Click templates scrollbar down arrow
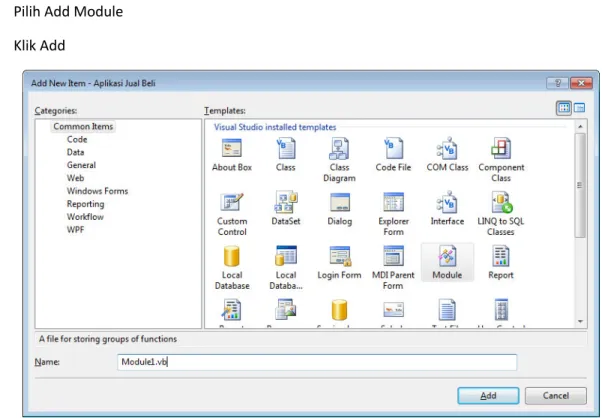The image size is (602, 418). (x=580, y=322)
